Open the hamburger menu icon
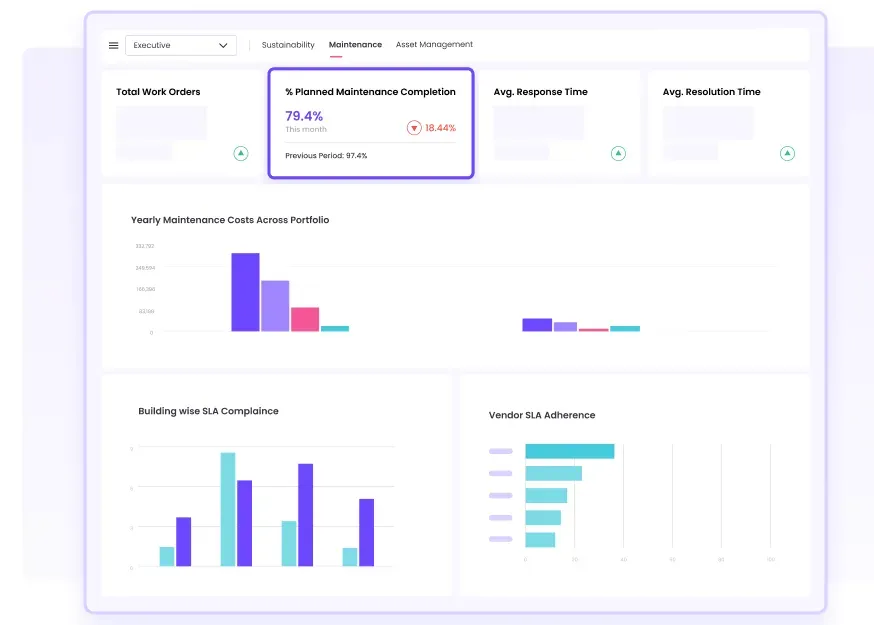 tap(113, 45)
